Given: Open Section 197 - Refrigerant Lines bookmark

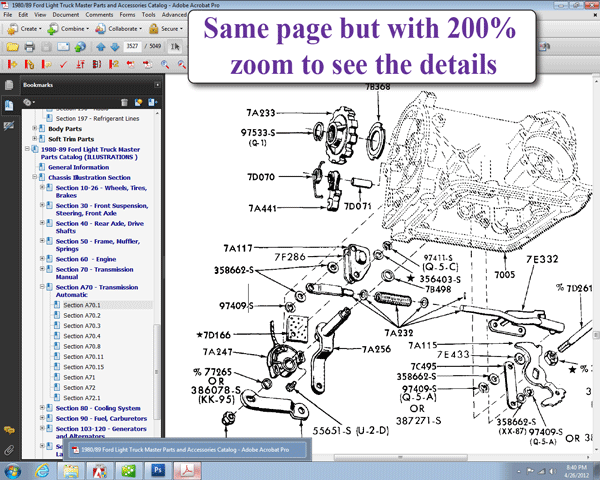Looking at the screenshot, I should [97, 119].
